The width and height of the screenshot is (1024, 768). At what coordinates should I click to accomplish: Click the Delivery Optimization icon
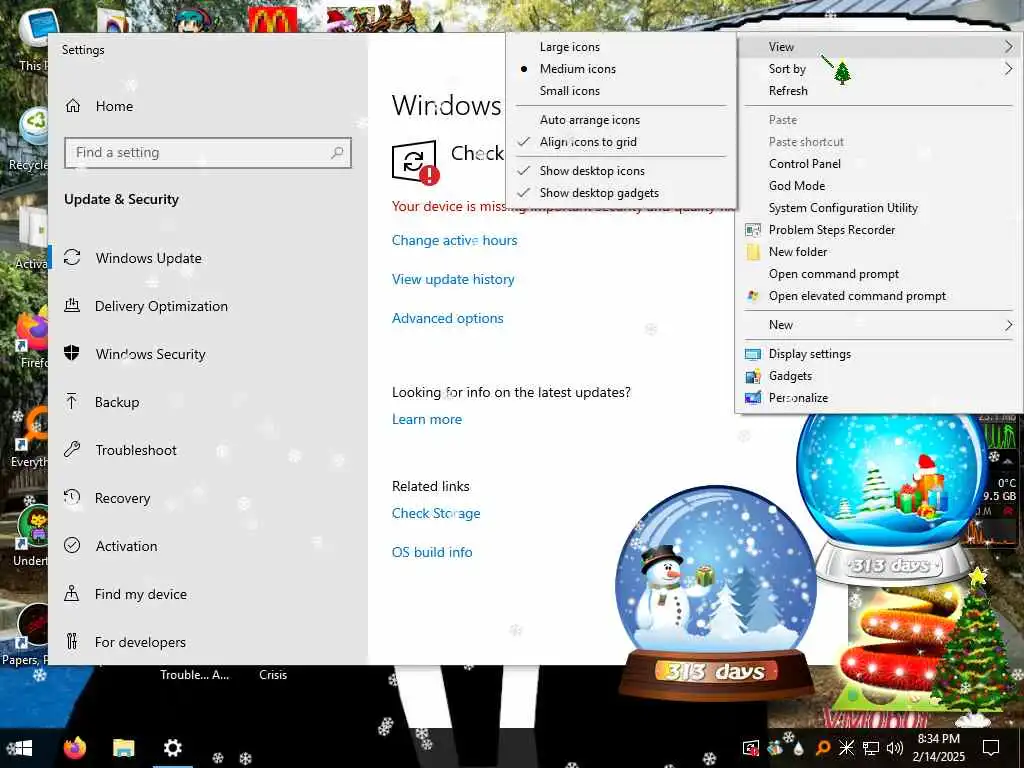[72, 305]
